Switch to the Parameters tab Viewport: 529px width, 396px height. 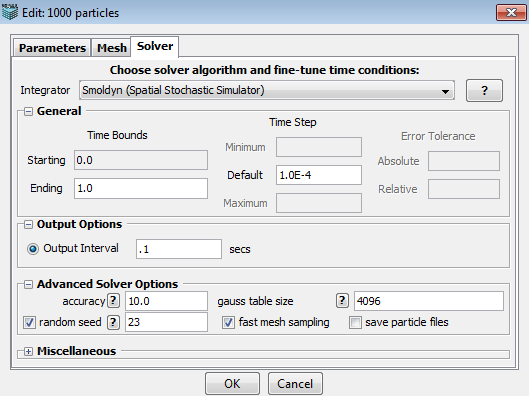[52, 48]
